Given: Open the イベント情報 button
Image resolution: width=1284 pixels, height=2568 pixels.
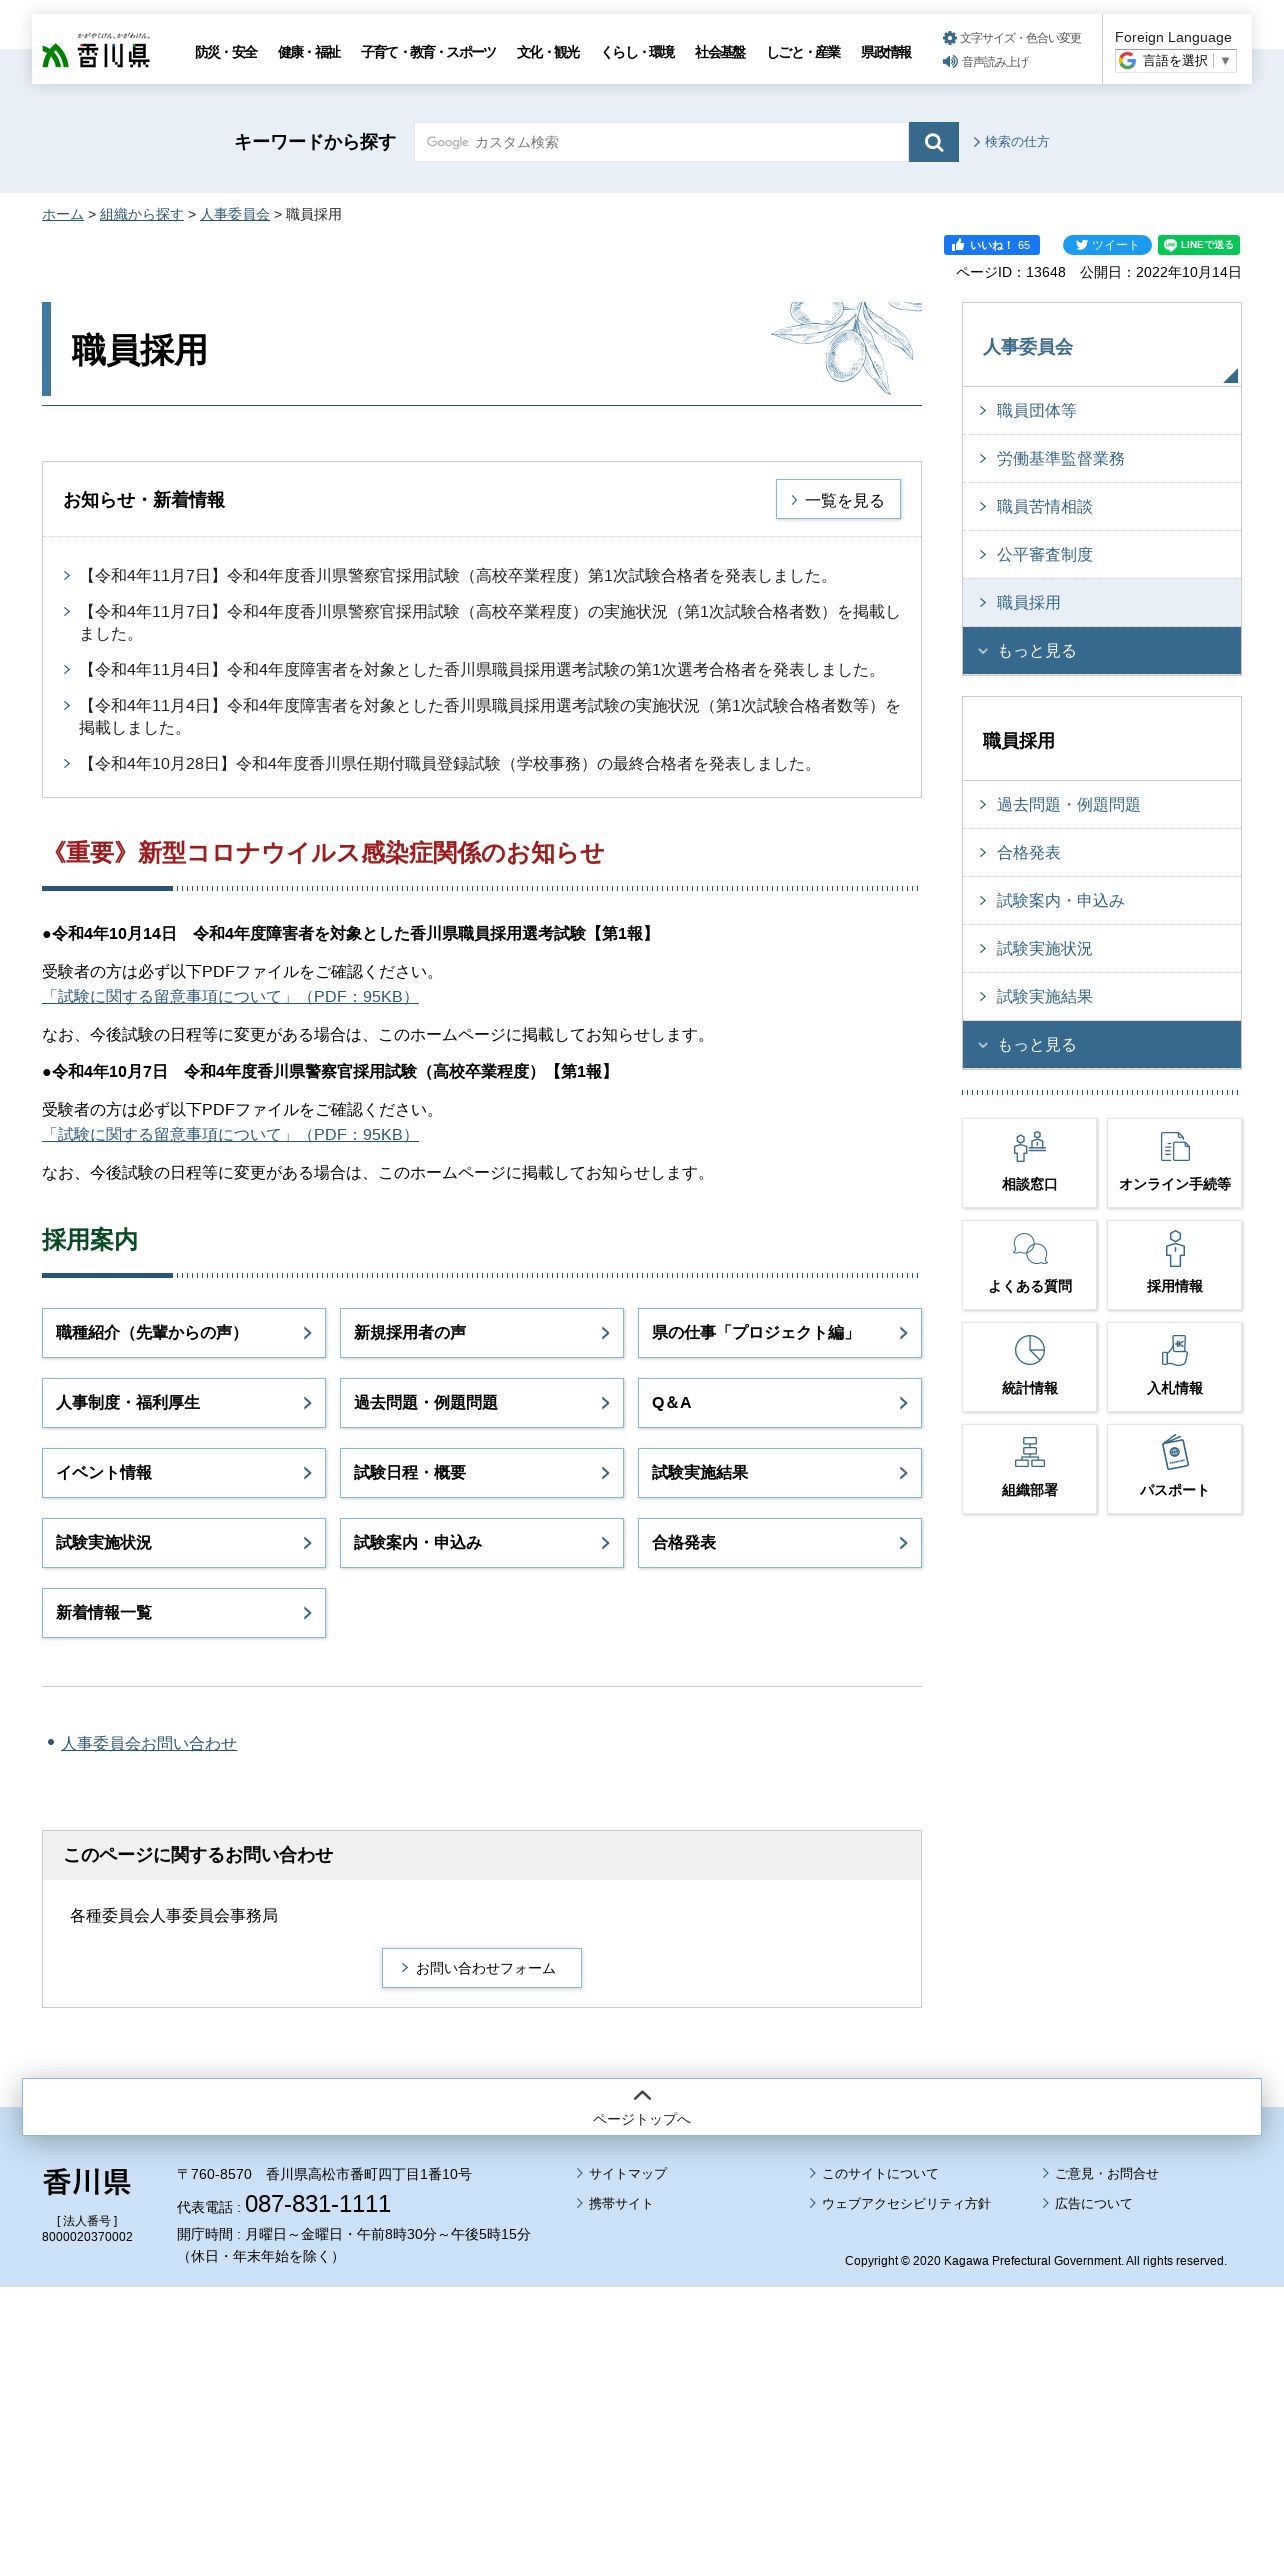Looking at the screenshot, I should click(x=184, y=1473).
